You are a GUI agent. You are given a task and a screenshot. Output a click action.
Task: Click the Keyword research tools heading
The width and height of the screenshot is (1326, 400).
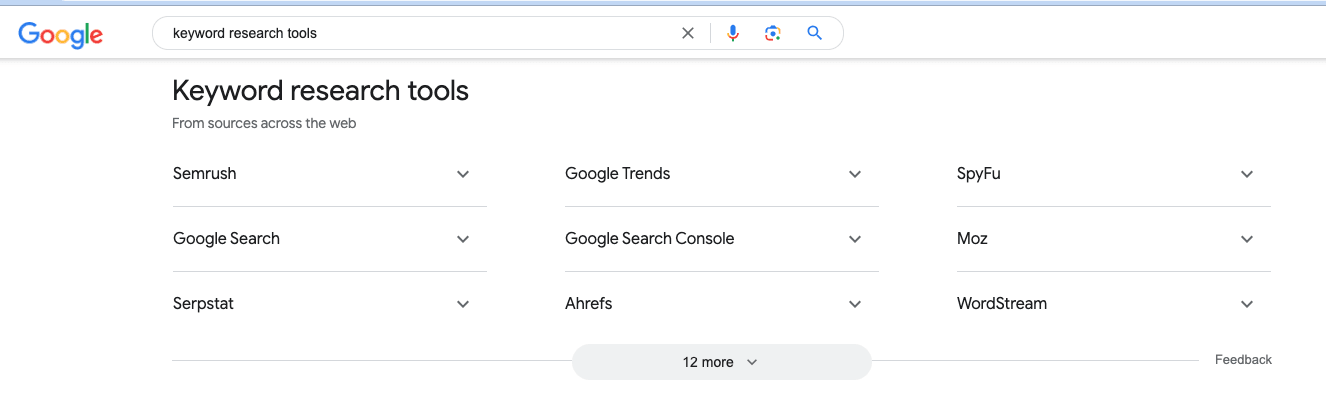(320, 91)
